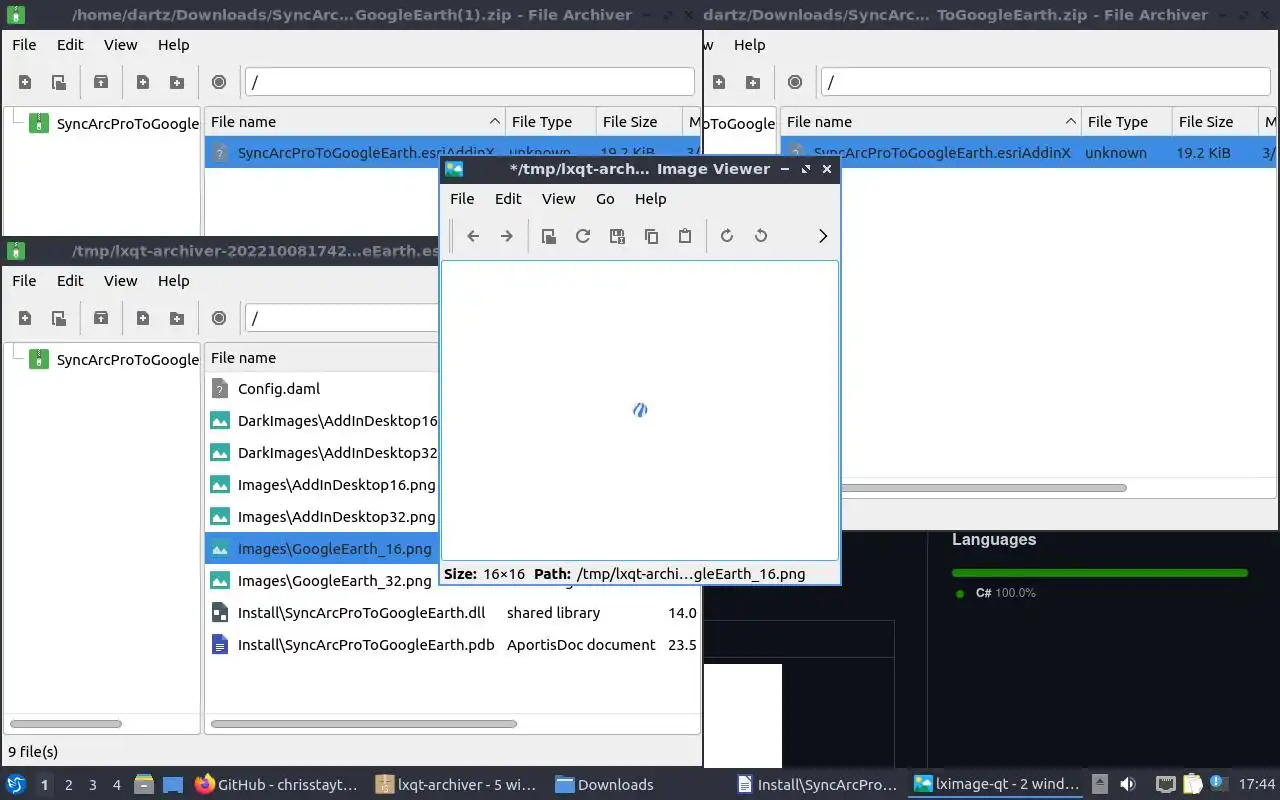The height and width of the screenshot is (800, 1280).
Task: Select Images\GoogleEarth_32.png file row
Action: click(321, 581)
